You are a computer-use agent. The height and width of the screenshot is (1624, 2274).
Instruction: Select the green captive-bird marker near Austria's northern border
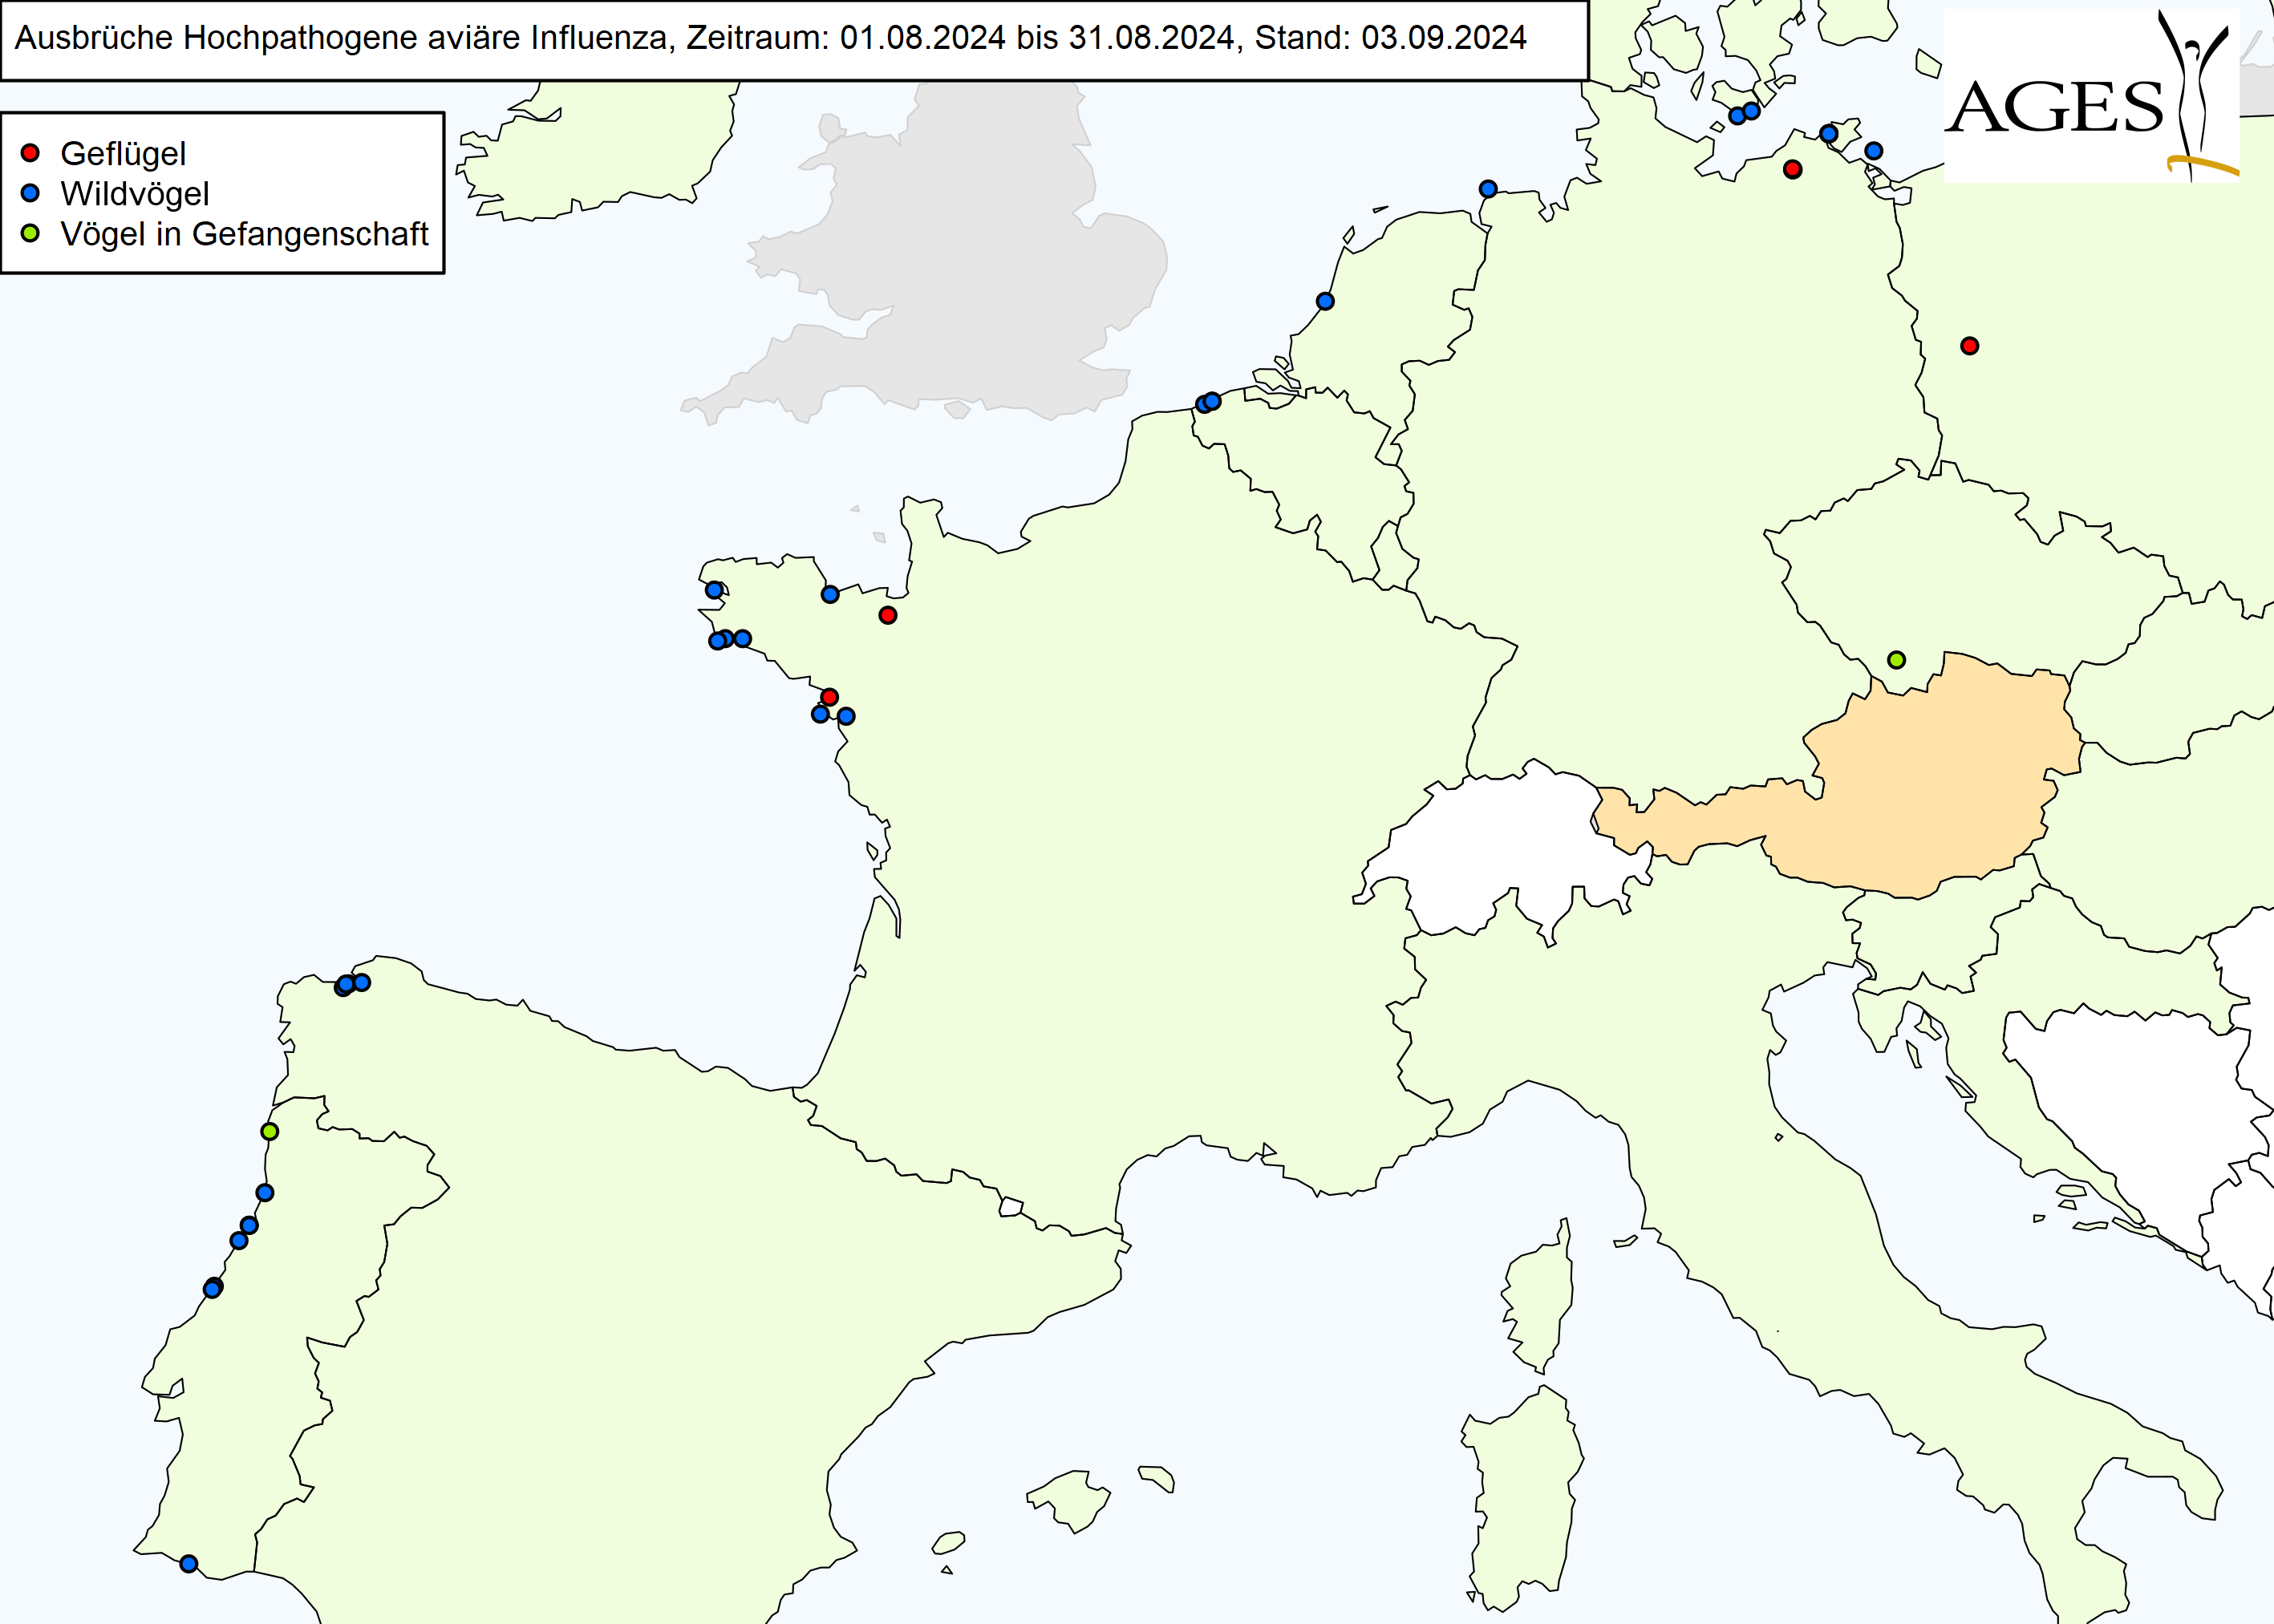click(1896, 660)
